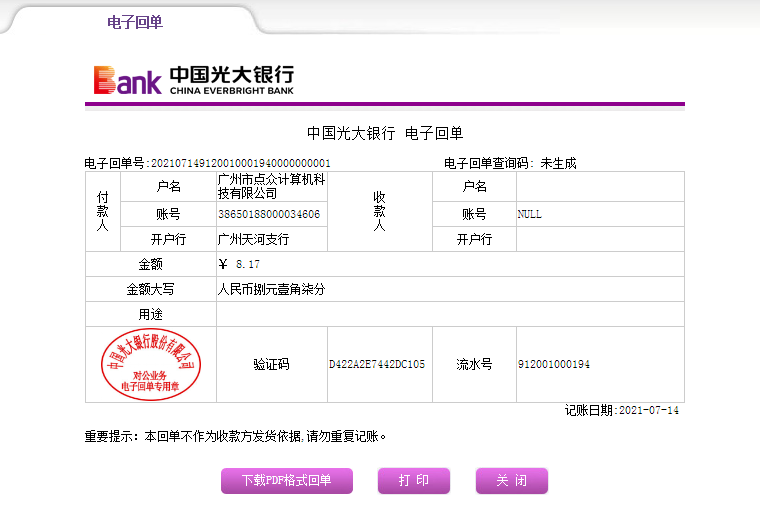This screenshot has width=760, height=516.
Task: Click the 关闭 button
Action: click(511, 481)
